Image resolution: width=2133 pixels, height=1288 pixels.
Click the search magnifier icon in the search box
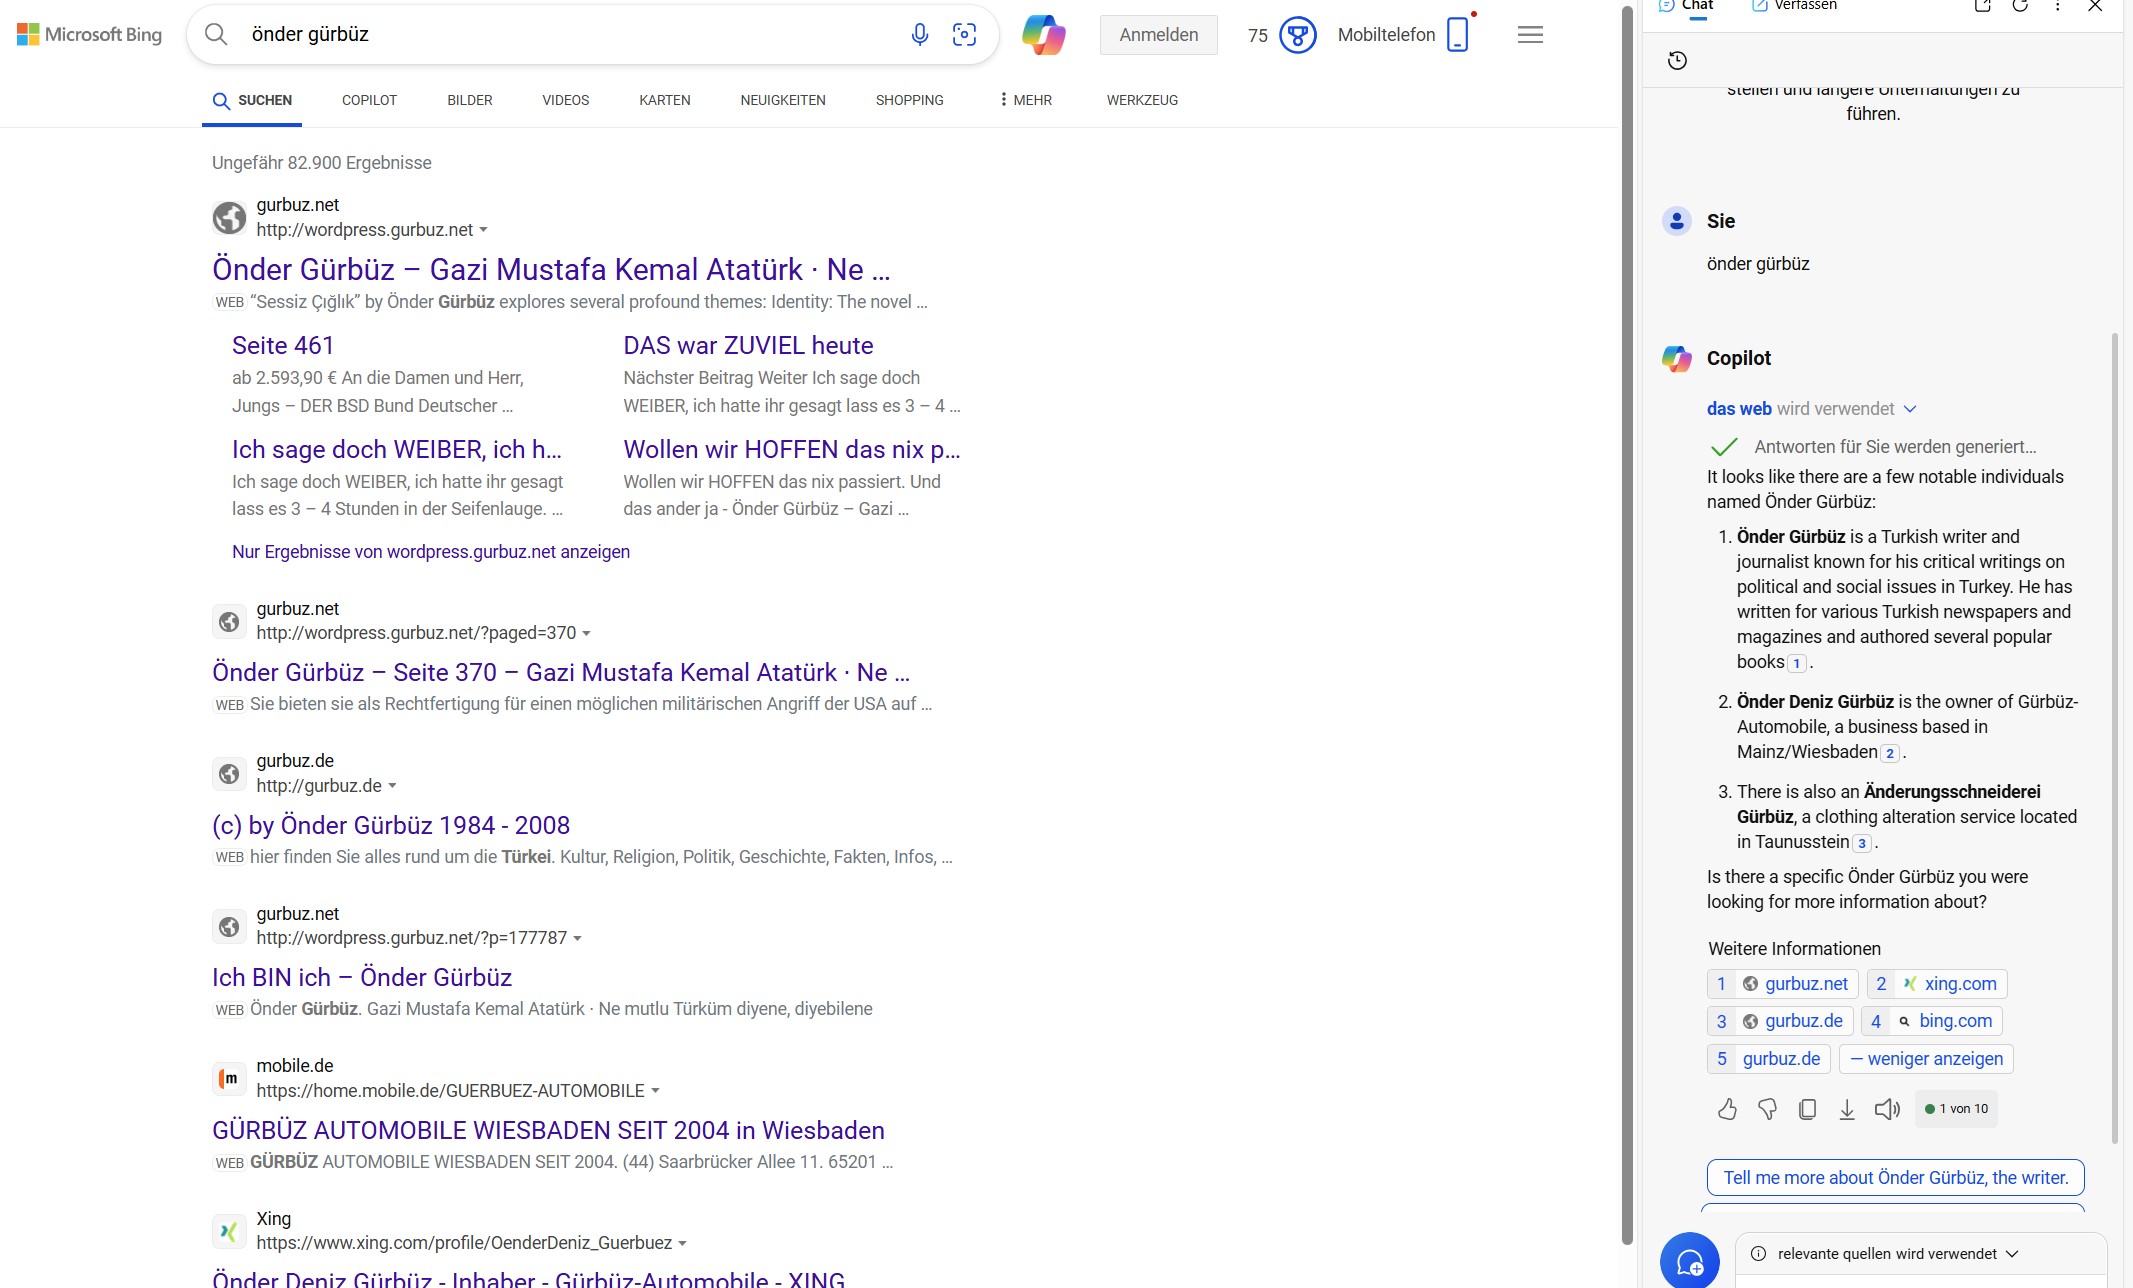[215, 34]
